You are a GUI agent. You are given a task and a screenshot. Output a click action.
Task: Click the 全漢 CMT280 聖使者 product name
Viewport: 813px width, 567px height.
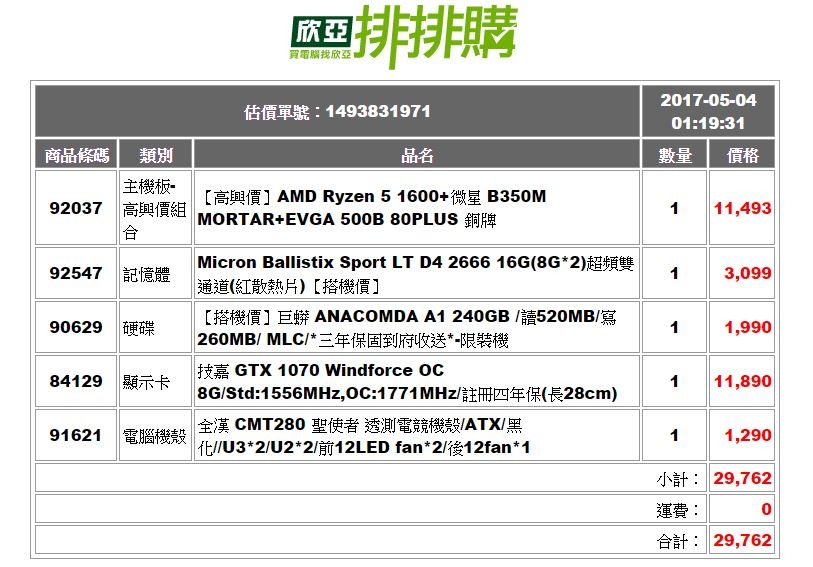click(x=364, y=436)
